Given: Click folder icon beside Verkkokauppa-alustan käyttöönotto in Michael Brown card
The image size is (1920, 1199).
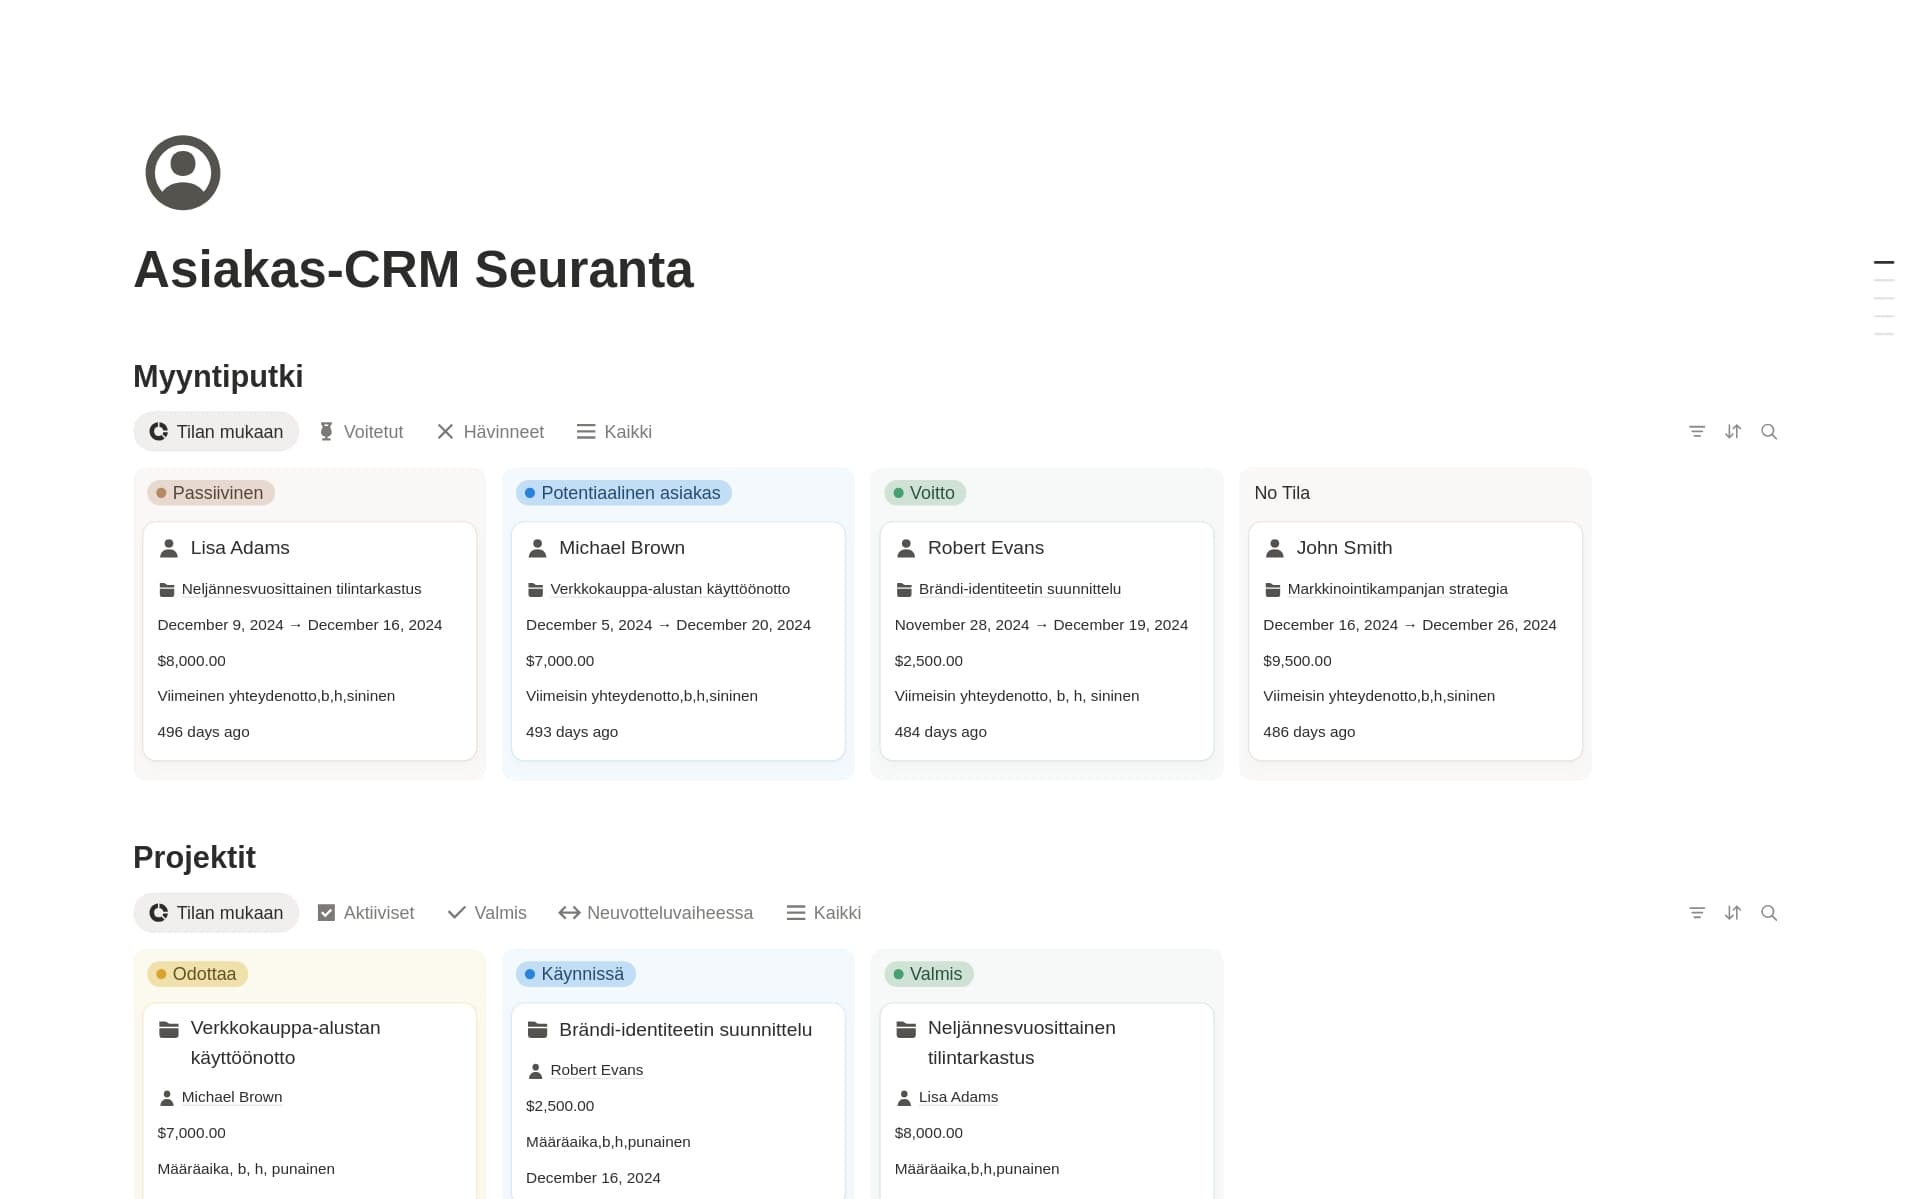Looking at the screenshot, I should pyautogui.click(x=536, y=590).
